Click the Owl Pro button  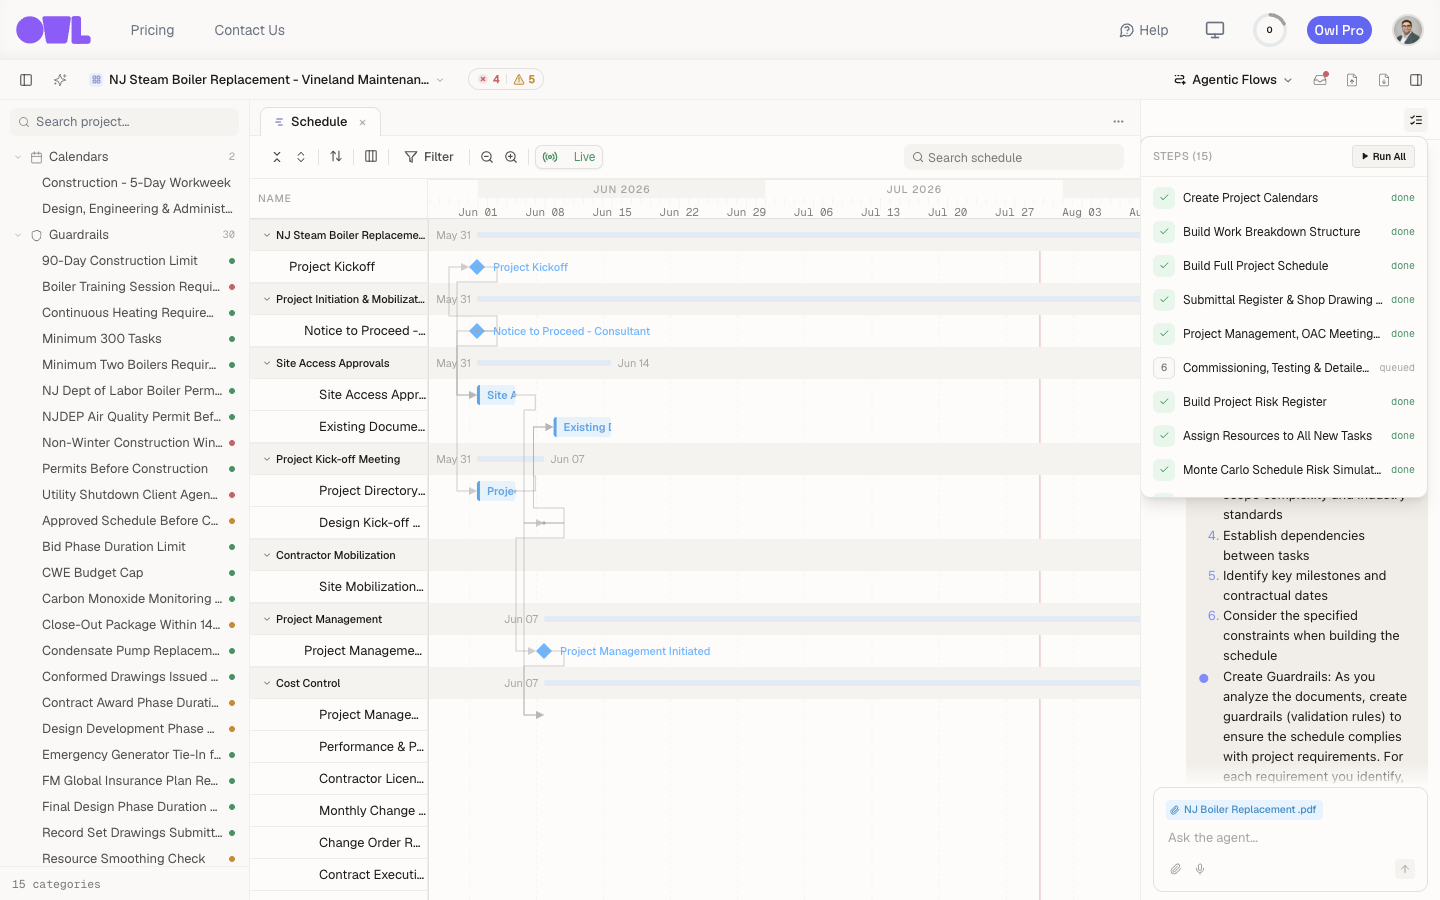point(1339,30)
